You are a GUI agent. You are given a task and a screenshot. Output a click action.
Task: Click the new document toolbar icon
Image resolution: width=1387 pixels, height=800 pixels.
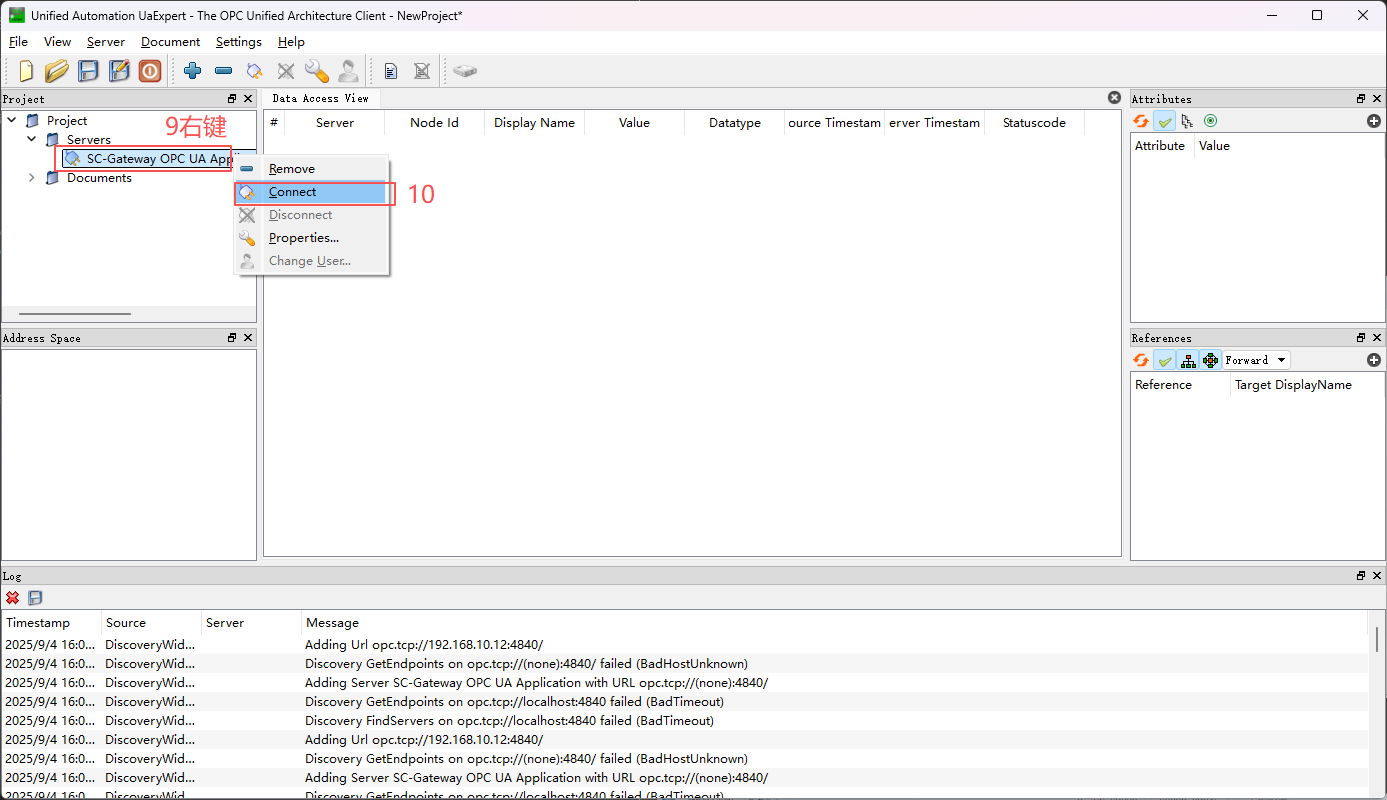(27, 71)
